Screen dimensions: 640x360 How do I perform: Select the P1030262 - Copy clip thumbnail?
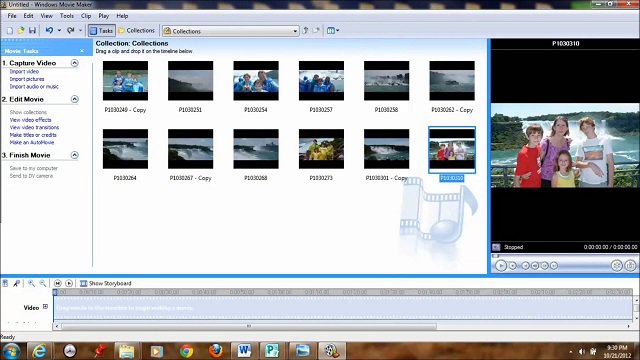tap(452, 81)
